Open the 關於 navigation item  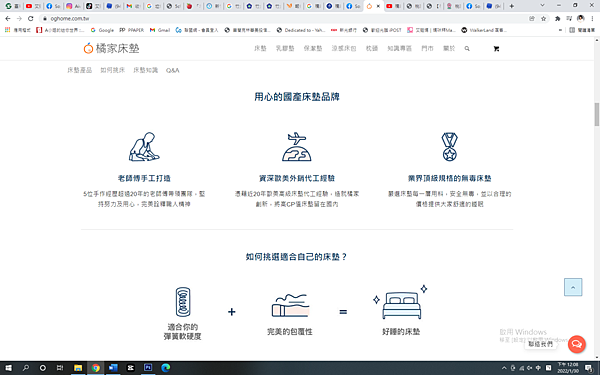[x=449, y=49]
